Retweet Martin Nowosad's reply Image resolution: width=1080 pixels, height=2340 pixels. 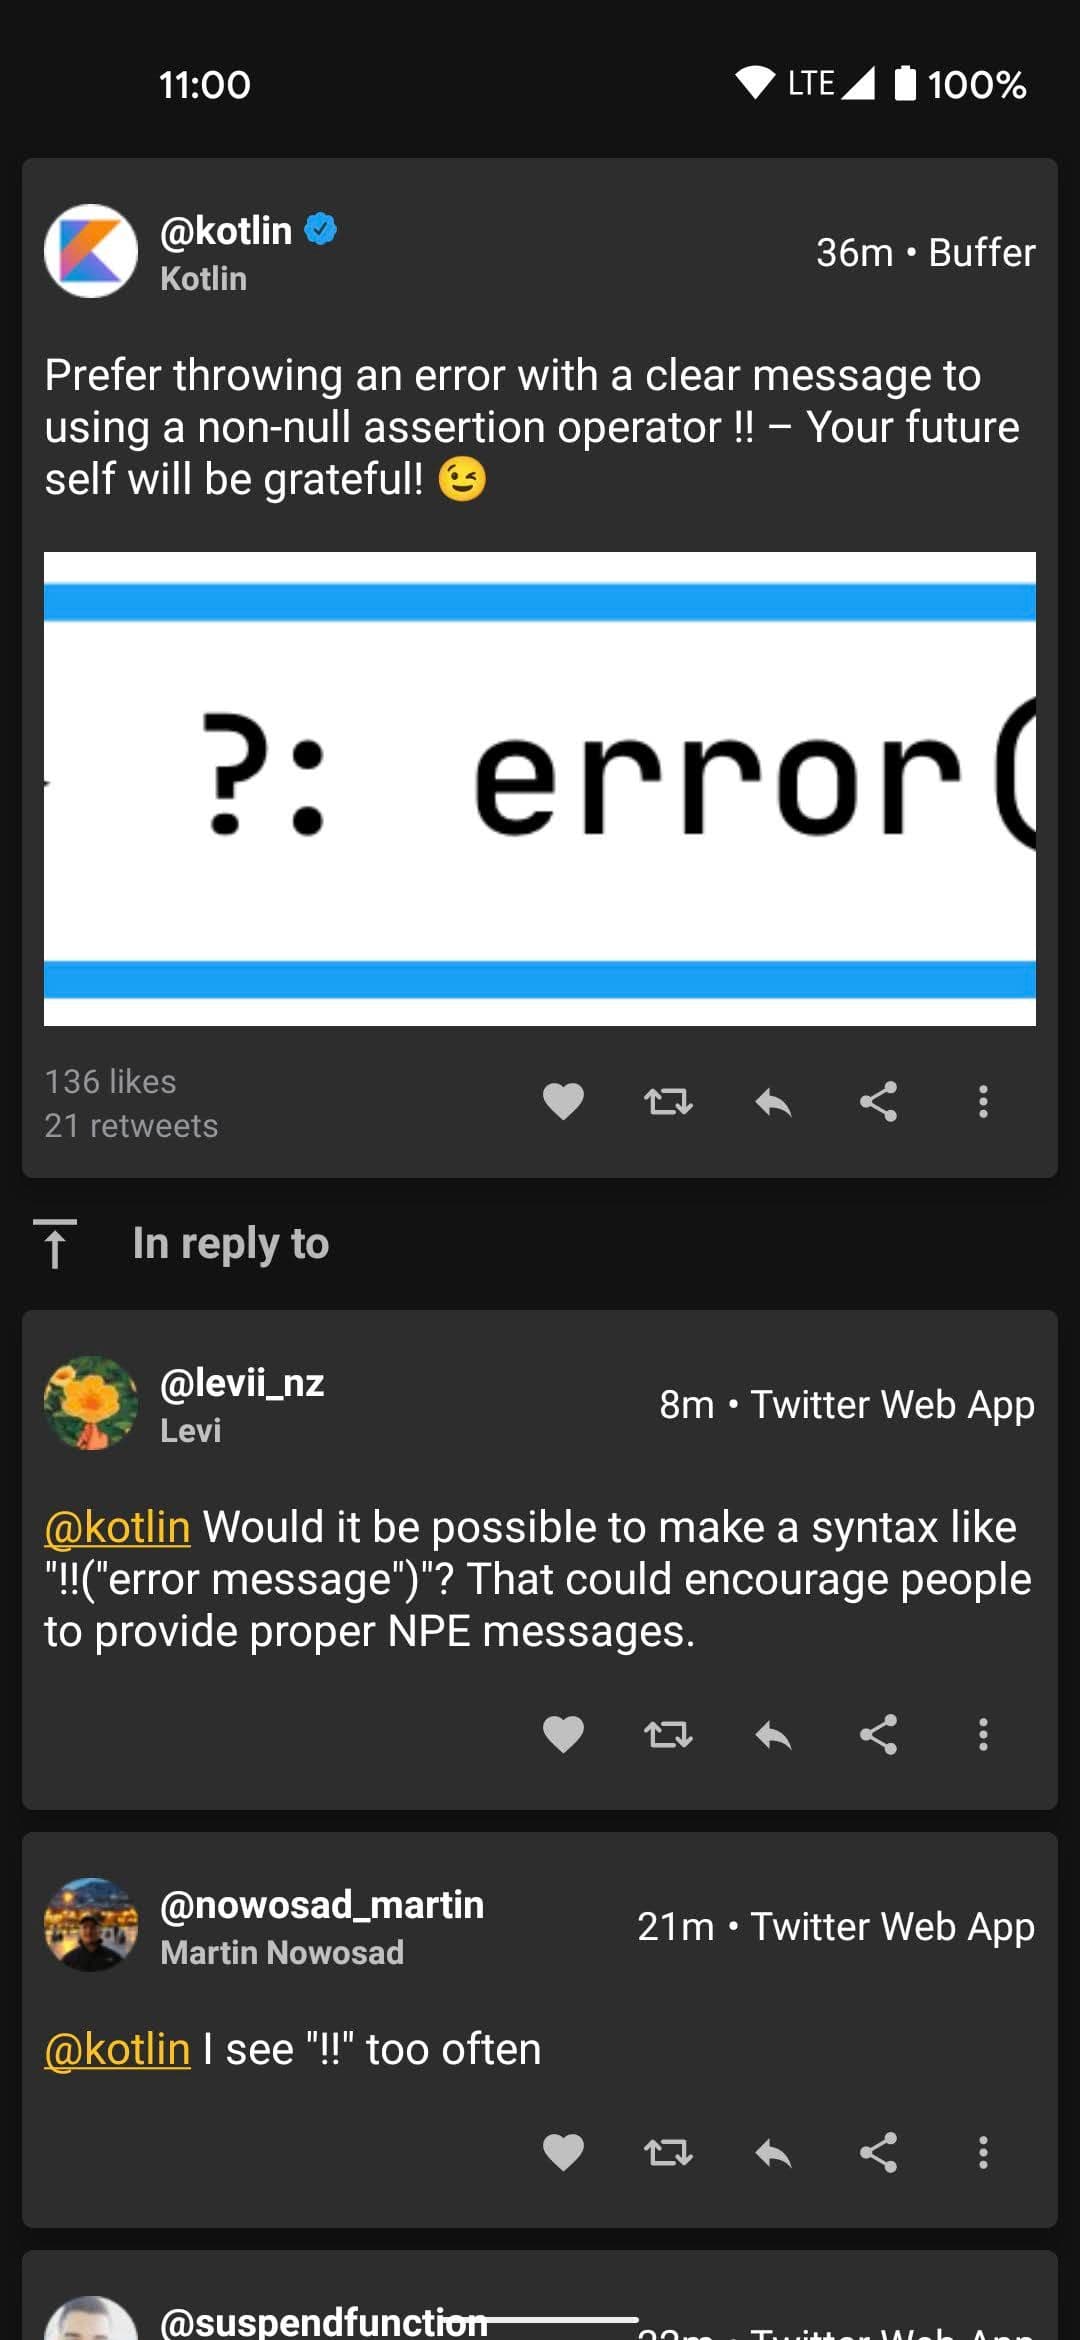click(668, 2152)
